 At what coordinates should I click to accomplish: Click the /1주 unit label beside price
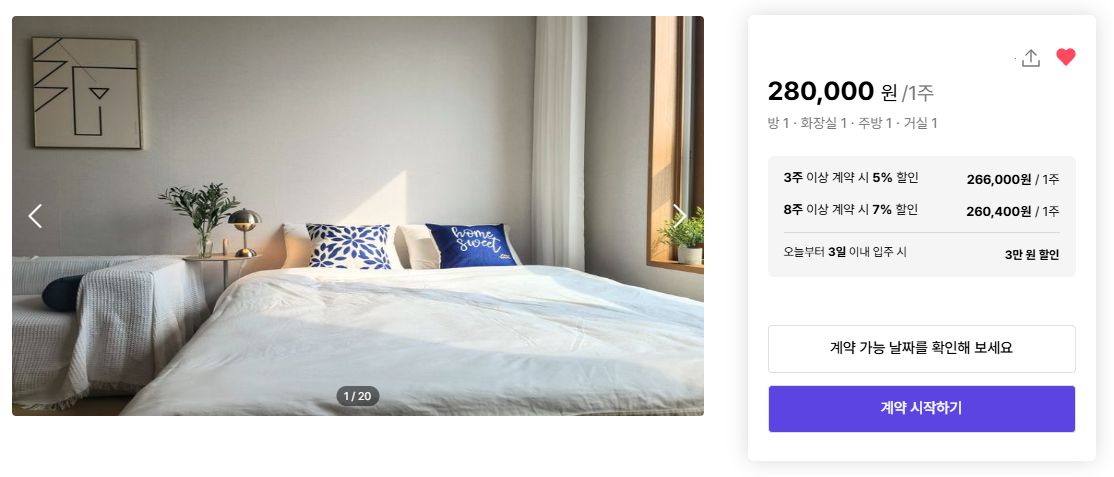pyautogui.click(x=918, y=93)
